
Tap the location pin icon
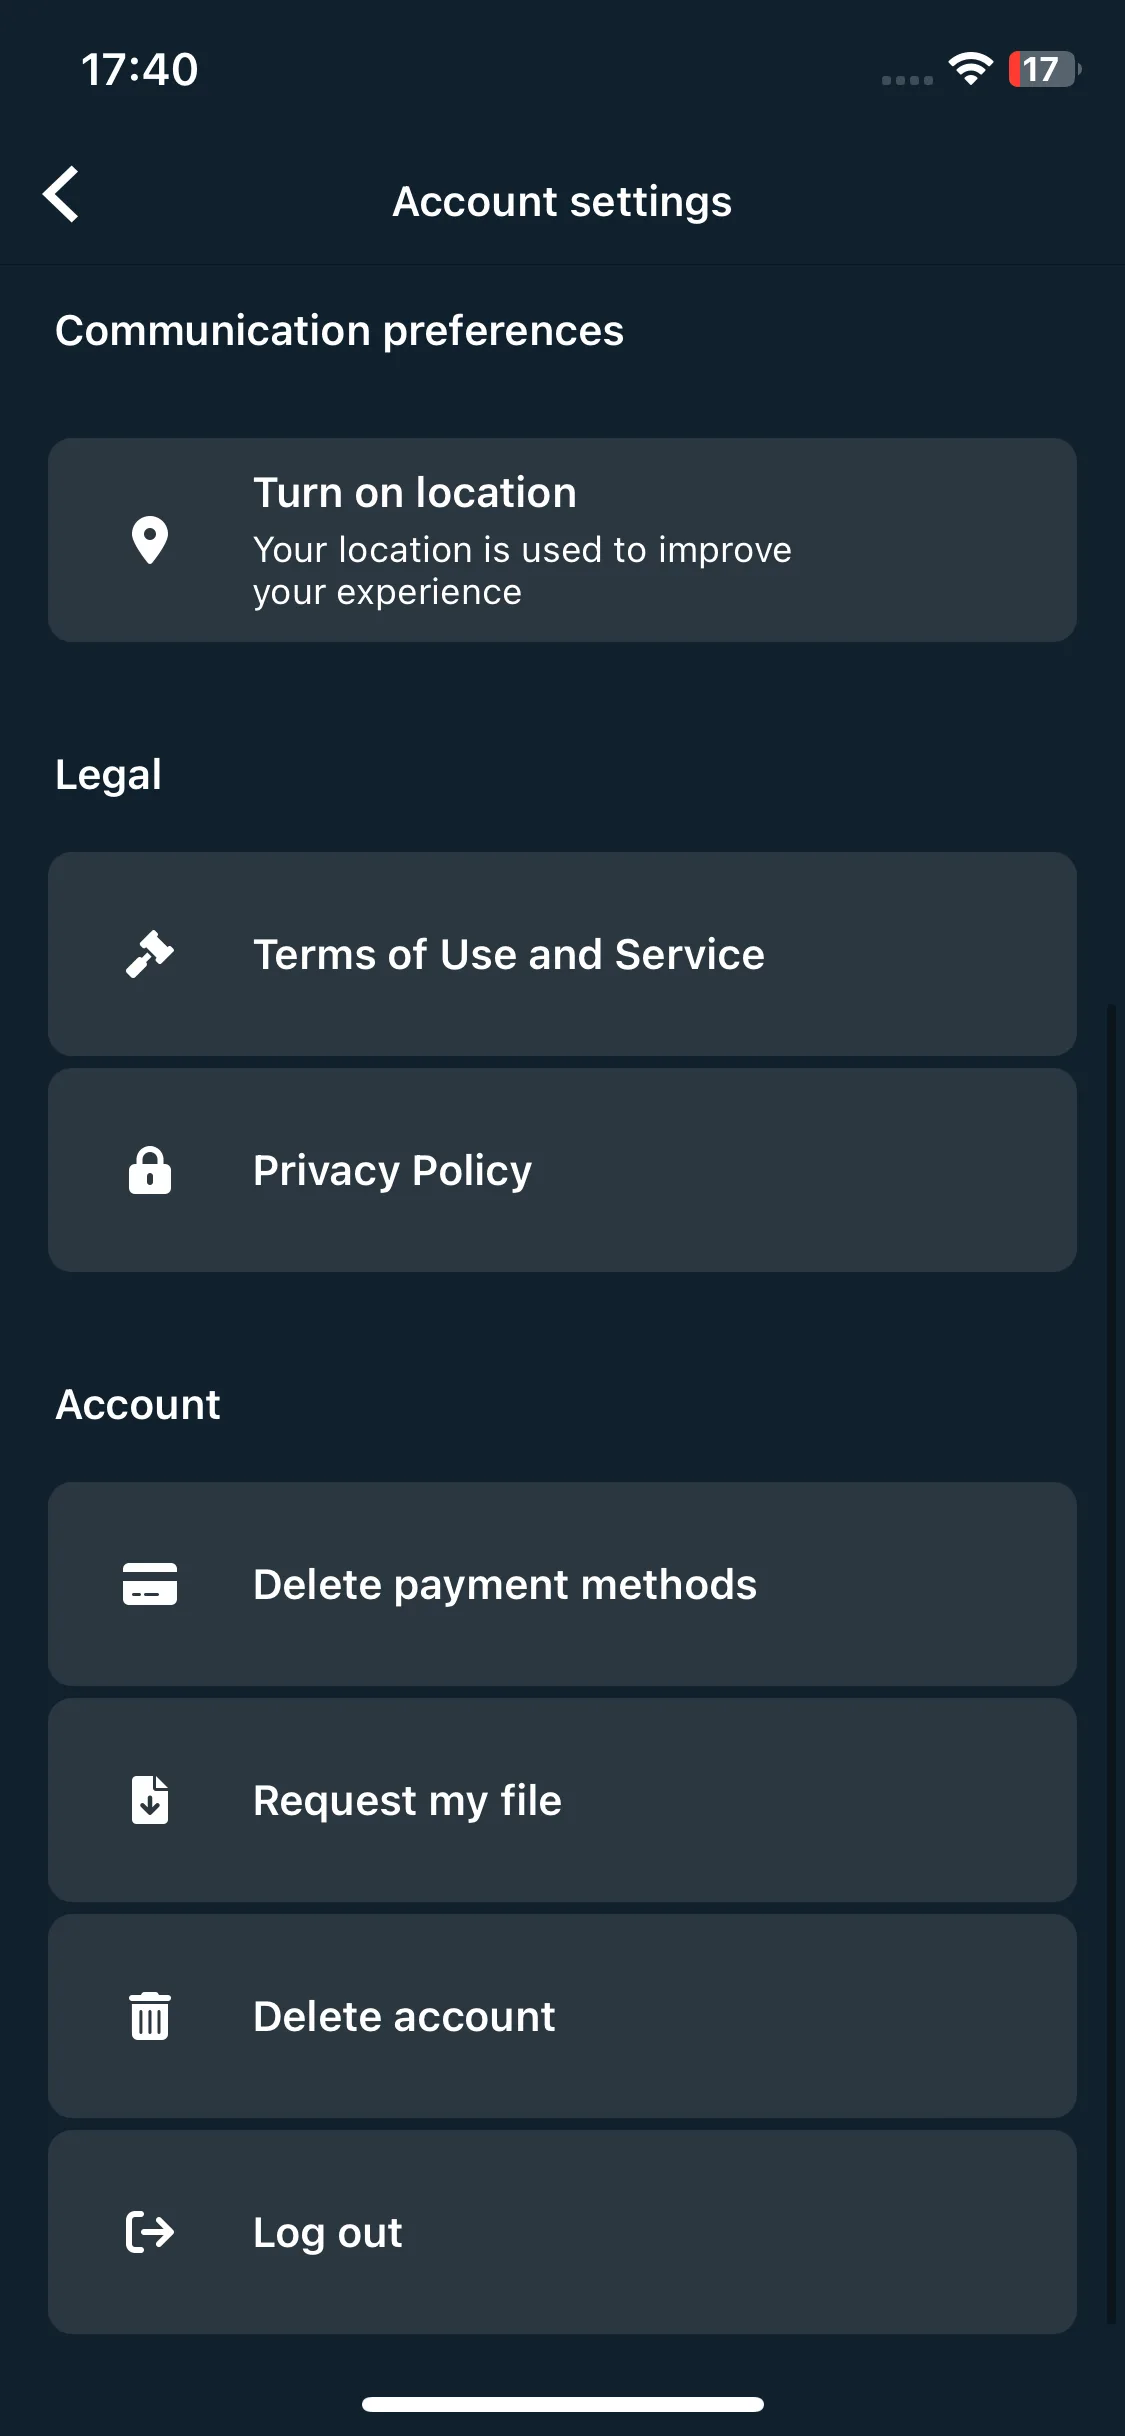tap(150, 540)
